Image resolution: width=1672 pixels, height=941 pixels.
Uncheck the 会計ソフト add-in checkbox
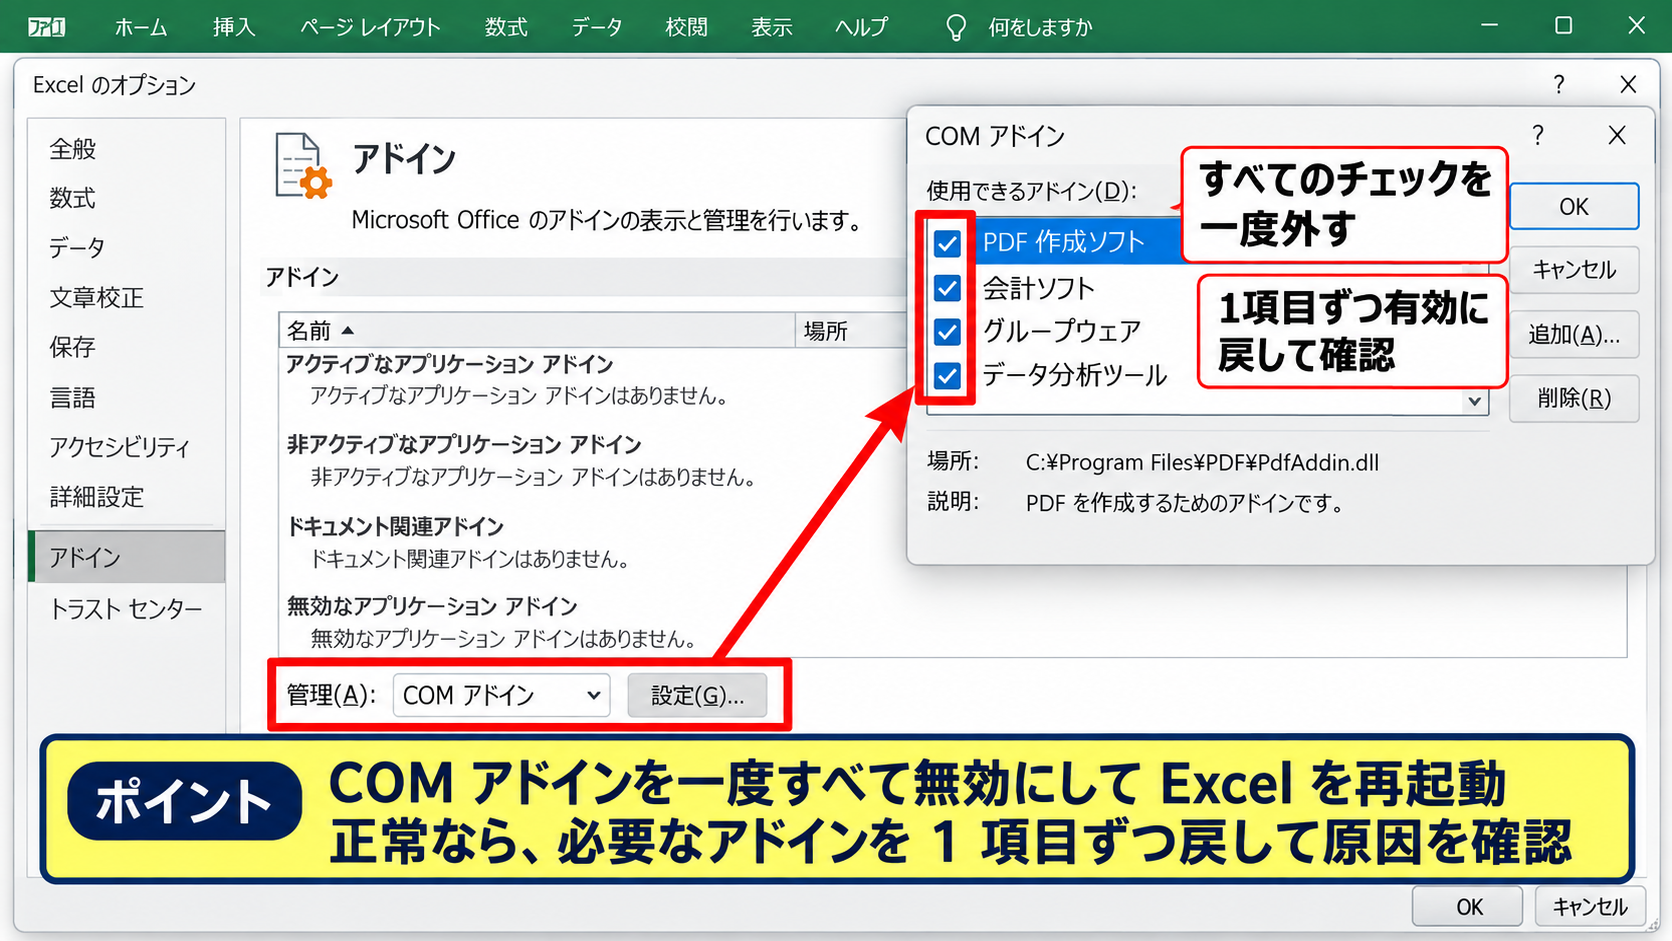click(947, 288)
